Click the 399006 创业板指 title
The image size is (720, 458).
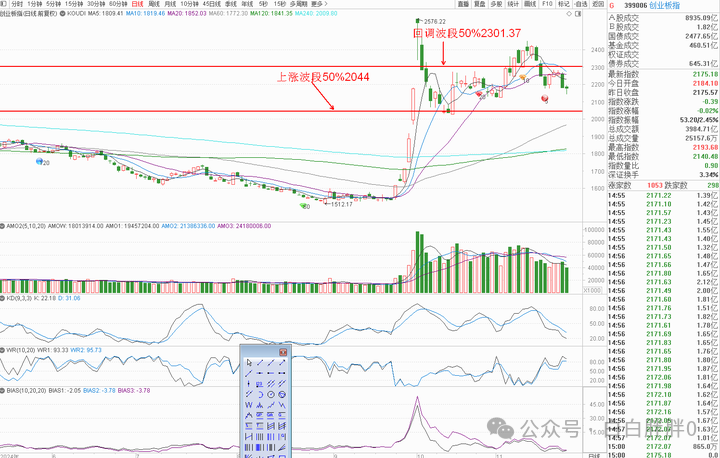click(x=652, y=6)
